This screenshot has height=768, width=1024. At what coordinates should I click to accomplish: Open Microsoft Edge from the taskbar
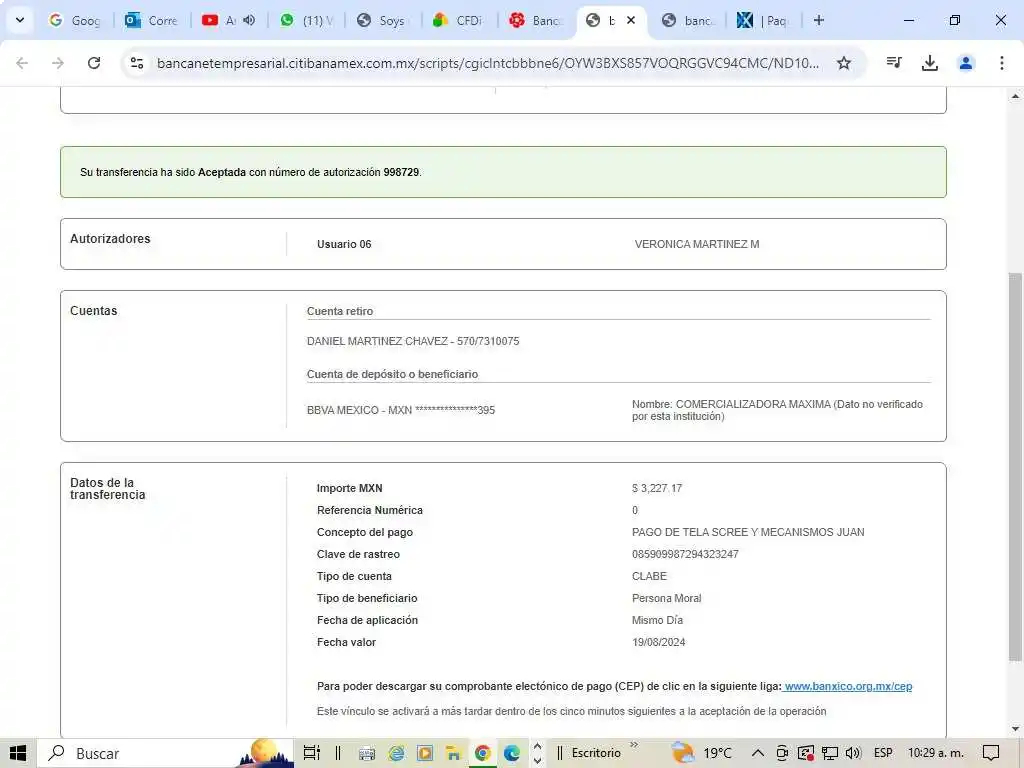[512, 753]
